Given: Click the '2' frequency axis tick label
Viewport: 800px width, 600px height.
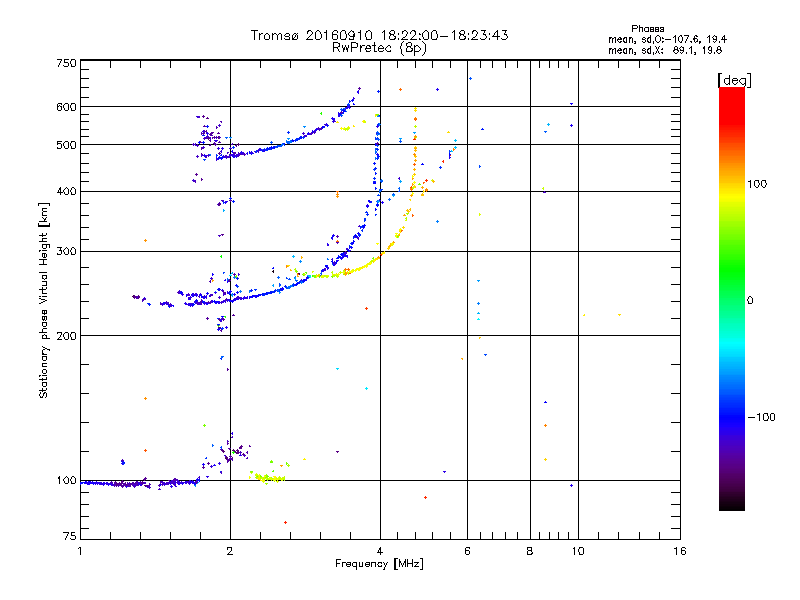Looking at the screenshot, I should pyautogui.click(x=230, y=551).
